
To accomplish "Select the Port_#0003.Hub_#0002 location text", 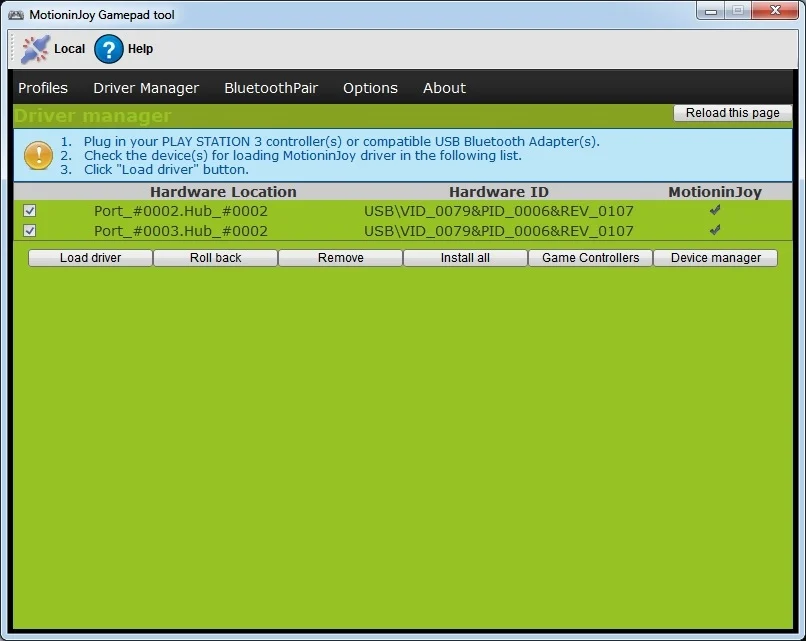I will tap(180, 231).
